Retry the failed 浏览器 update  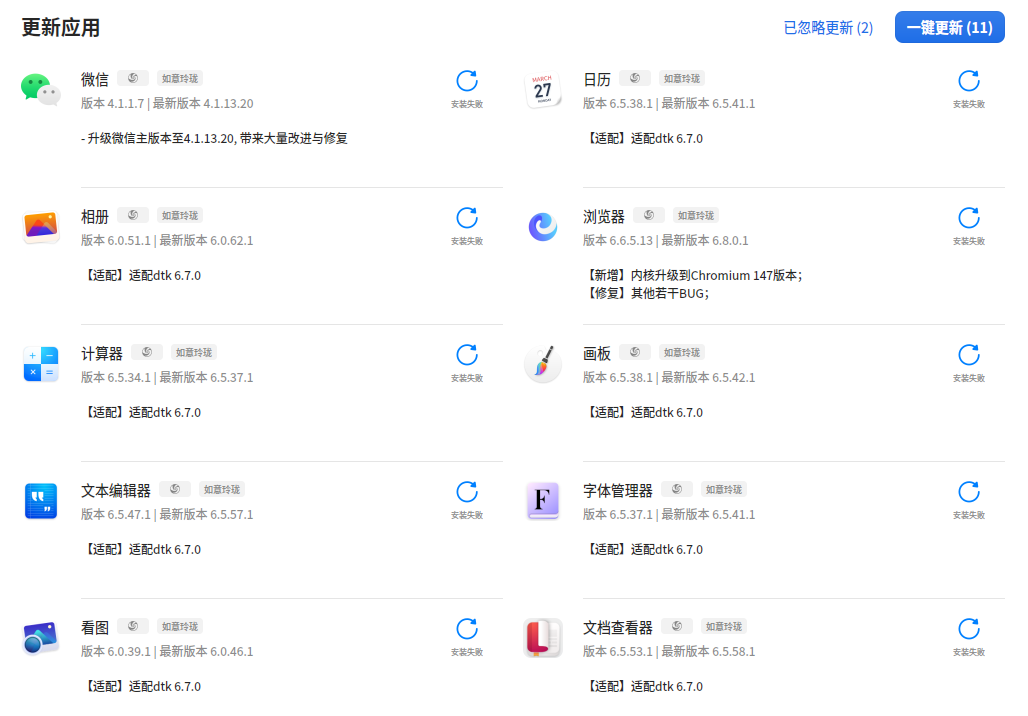pyautogui.click(x=969, y=218)
